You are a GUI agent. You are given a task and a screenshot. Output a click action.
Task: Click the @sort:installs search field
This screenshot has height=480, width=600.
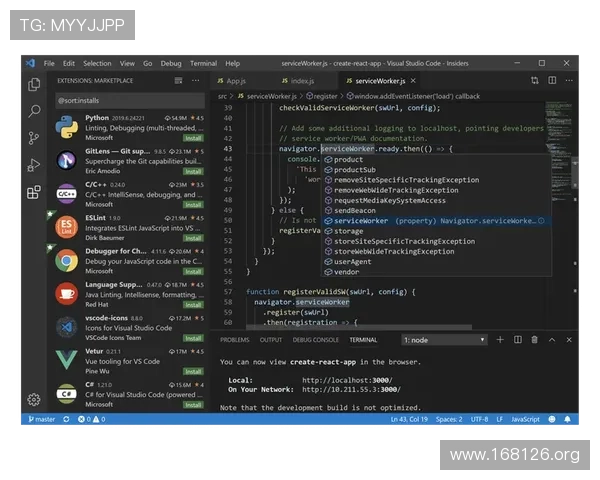click(130, 101)
